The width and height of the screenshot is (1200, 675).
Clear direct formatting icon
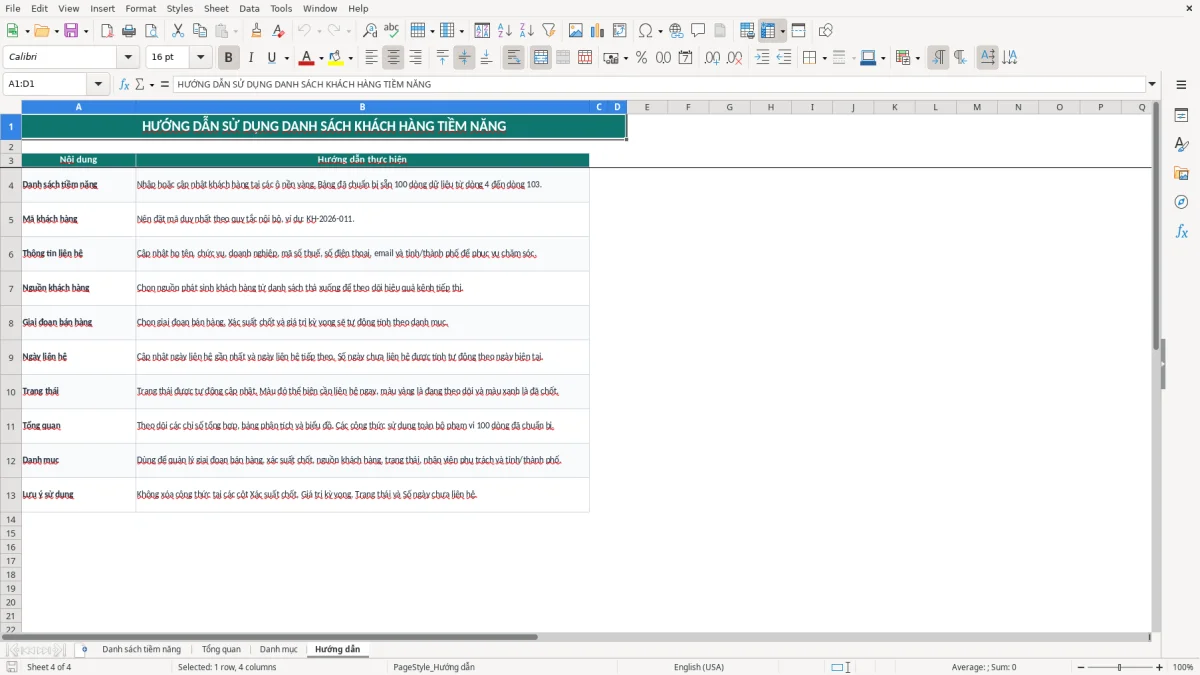tap(278, 31)
